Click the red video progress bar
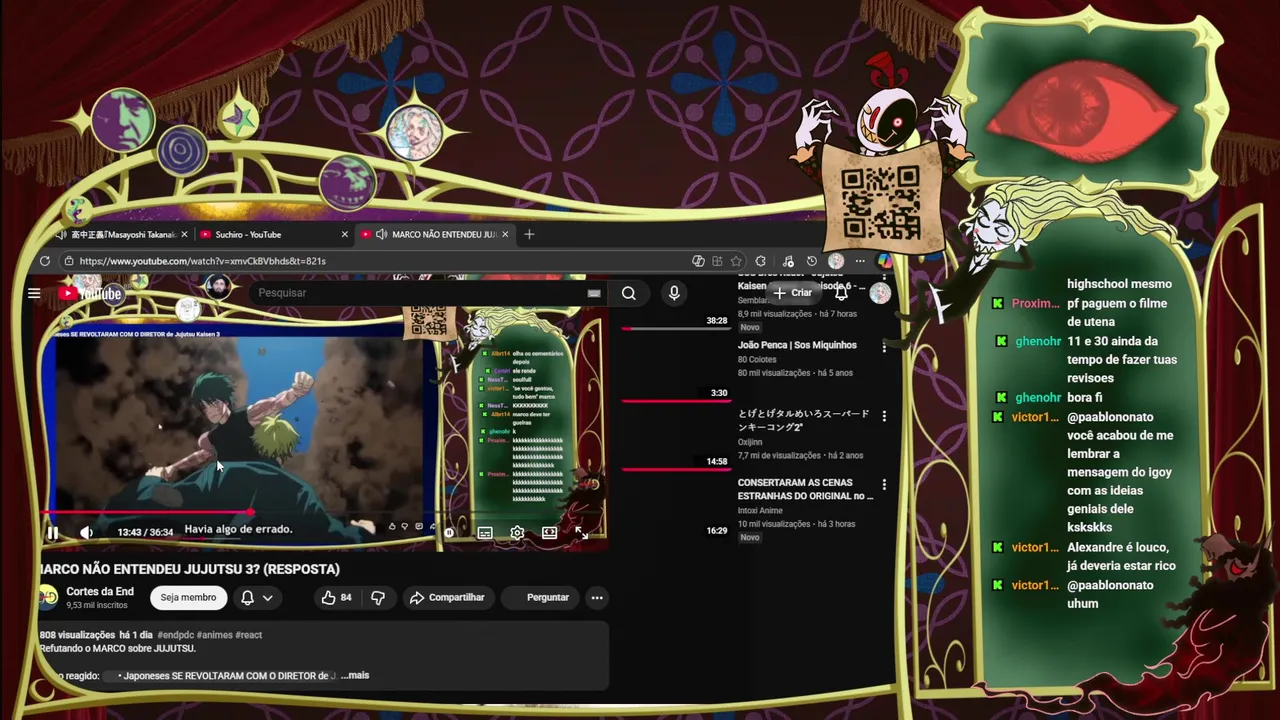Viewport: 1280px width, 720px height. (x=145, y=513)
